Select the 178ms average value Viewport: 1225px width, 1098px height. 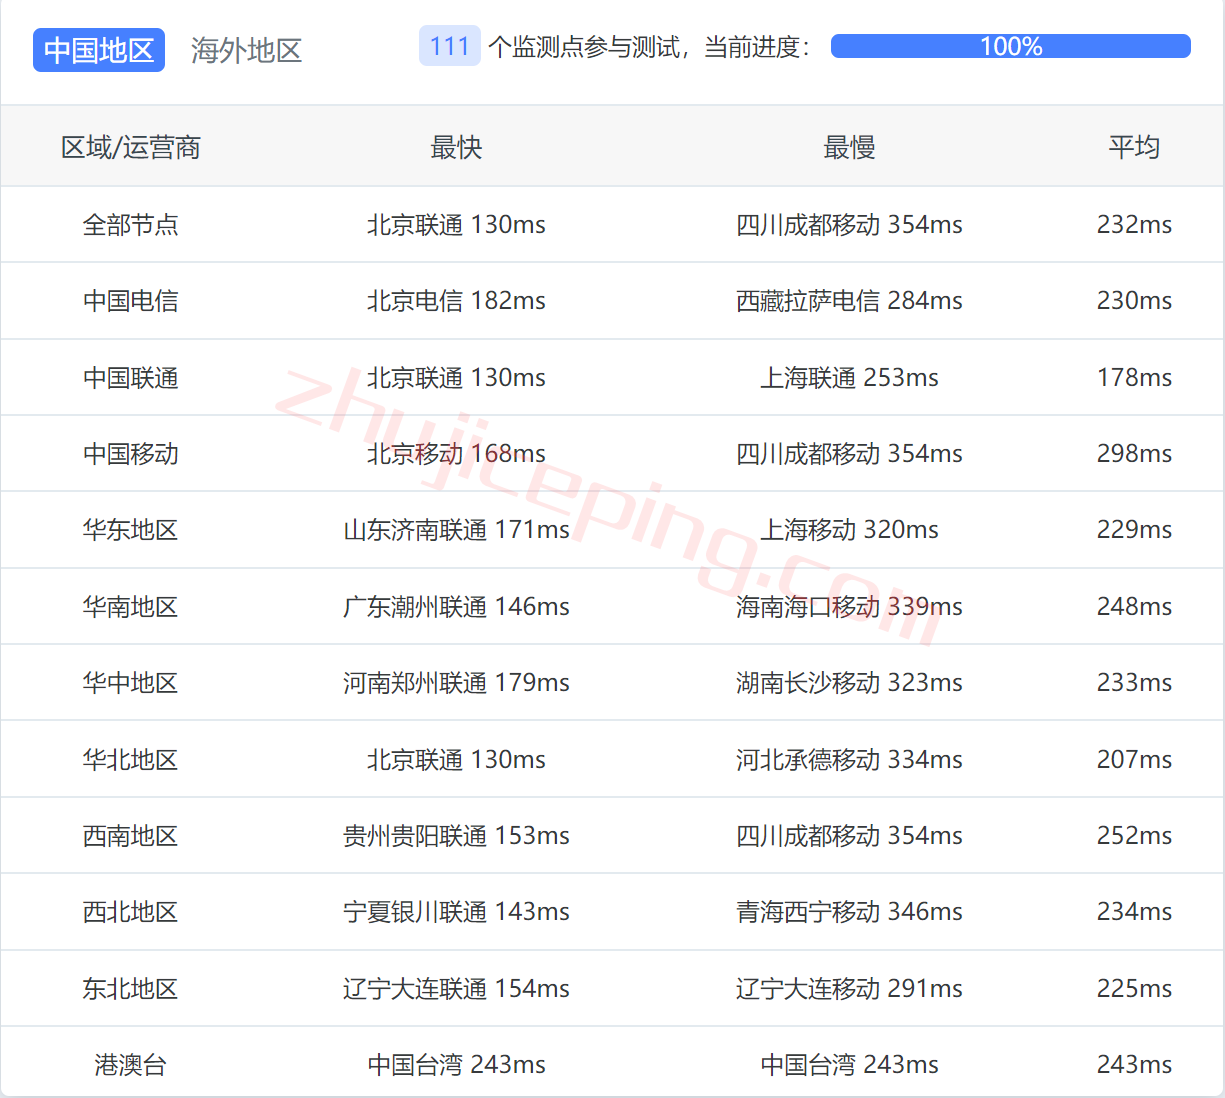click(1134, 378)
